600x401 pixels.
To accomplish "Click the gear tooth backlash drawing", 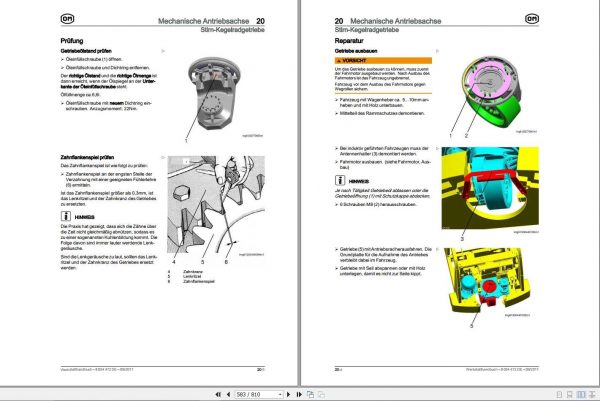I will [x=216, y=205].
